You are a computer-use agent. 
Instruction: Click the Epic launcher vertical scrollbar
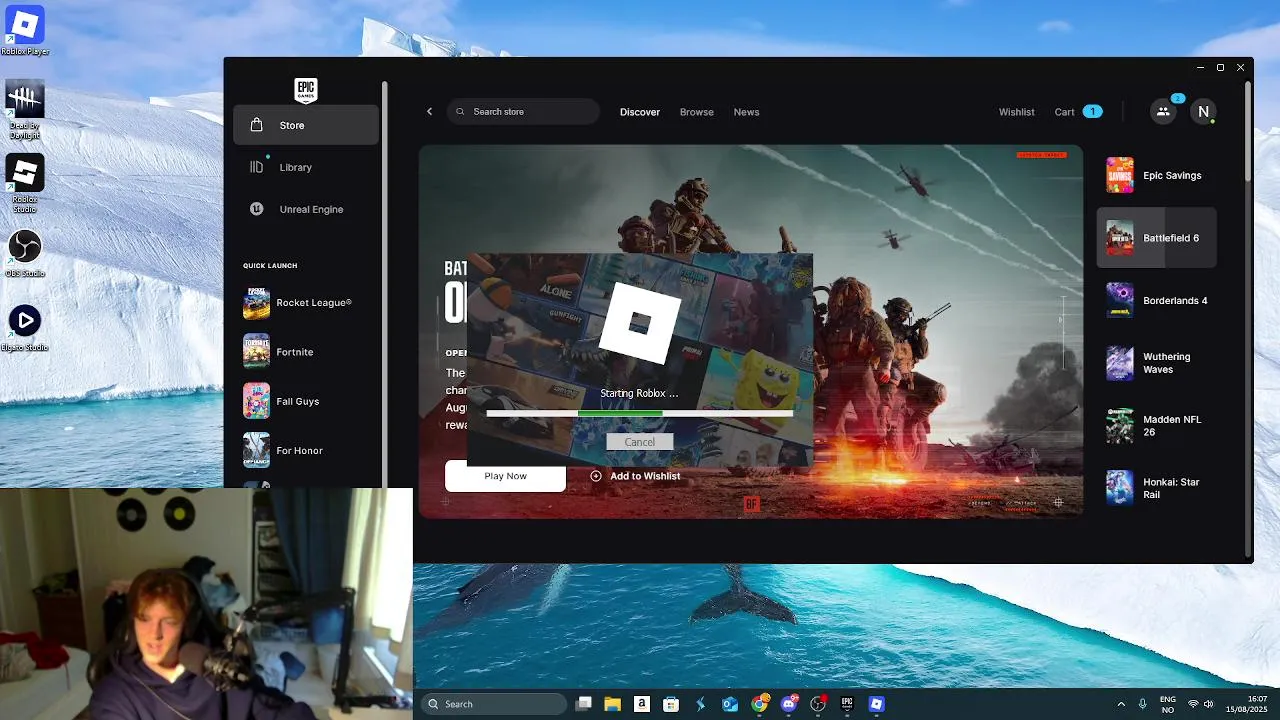point(1247,130)
